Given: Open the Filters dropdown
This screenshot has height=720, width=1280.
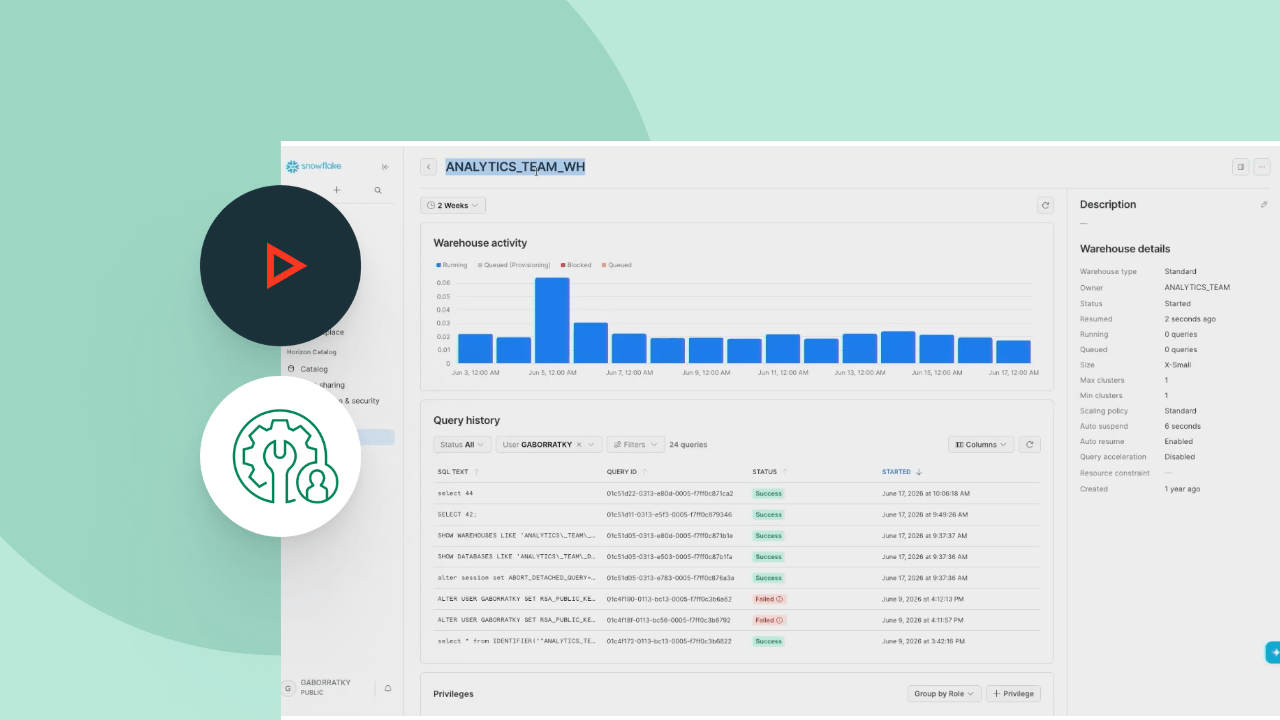Looking at the screenshot, I should pyautogui.click(x=636, y=444).
